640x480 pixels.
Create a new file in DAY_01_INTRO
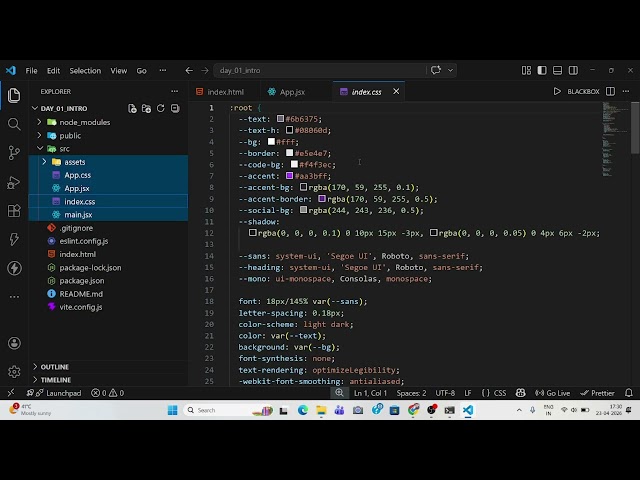click(132, 108)
